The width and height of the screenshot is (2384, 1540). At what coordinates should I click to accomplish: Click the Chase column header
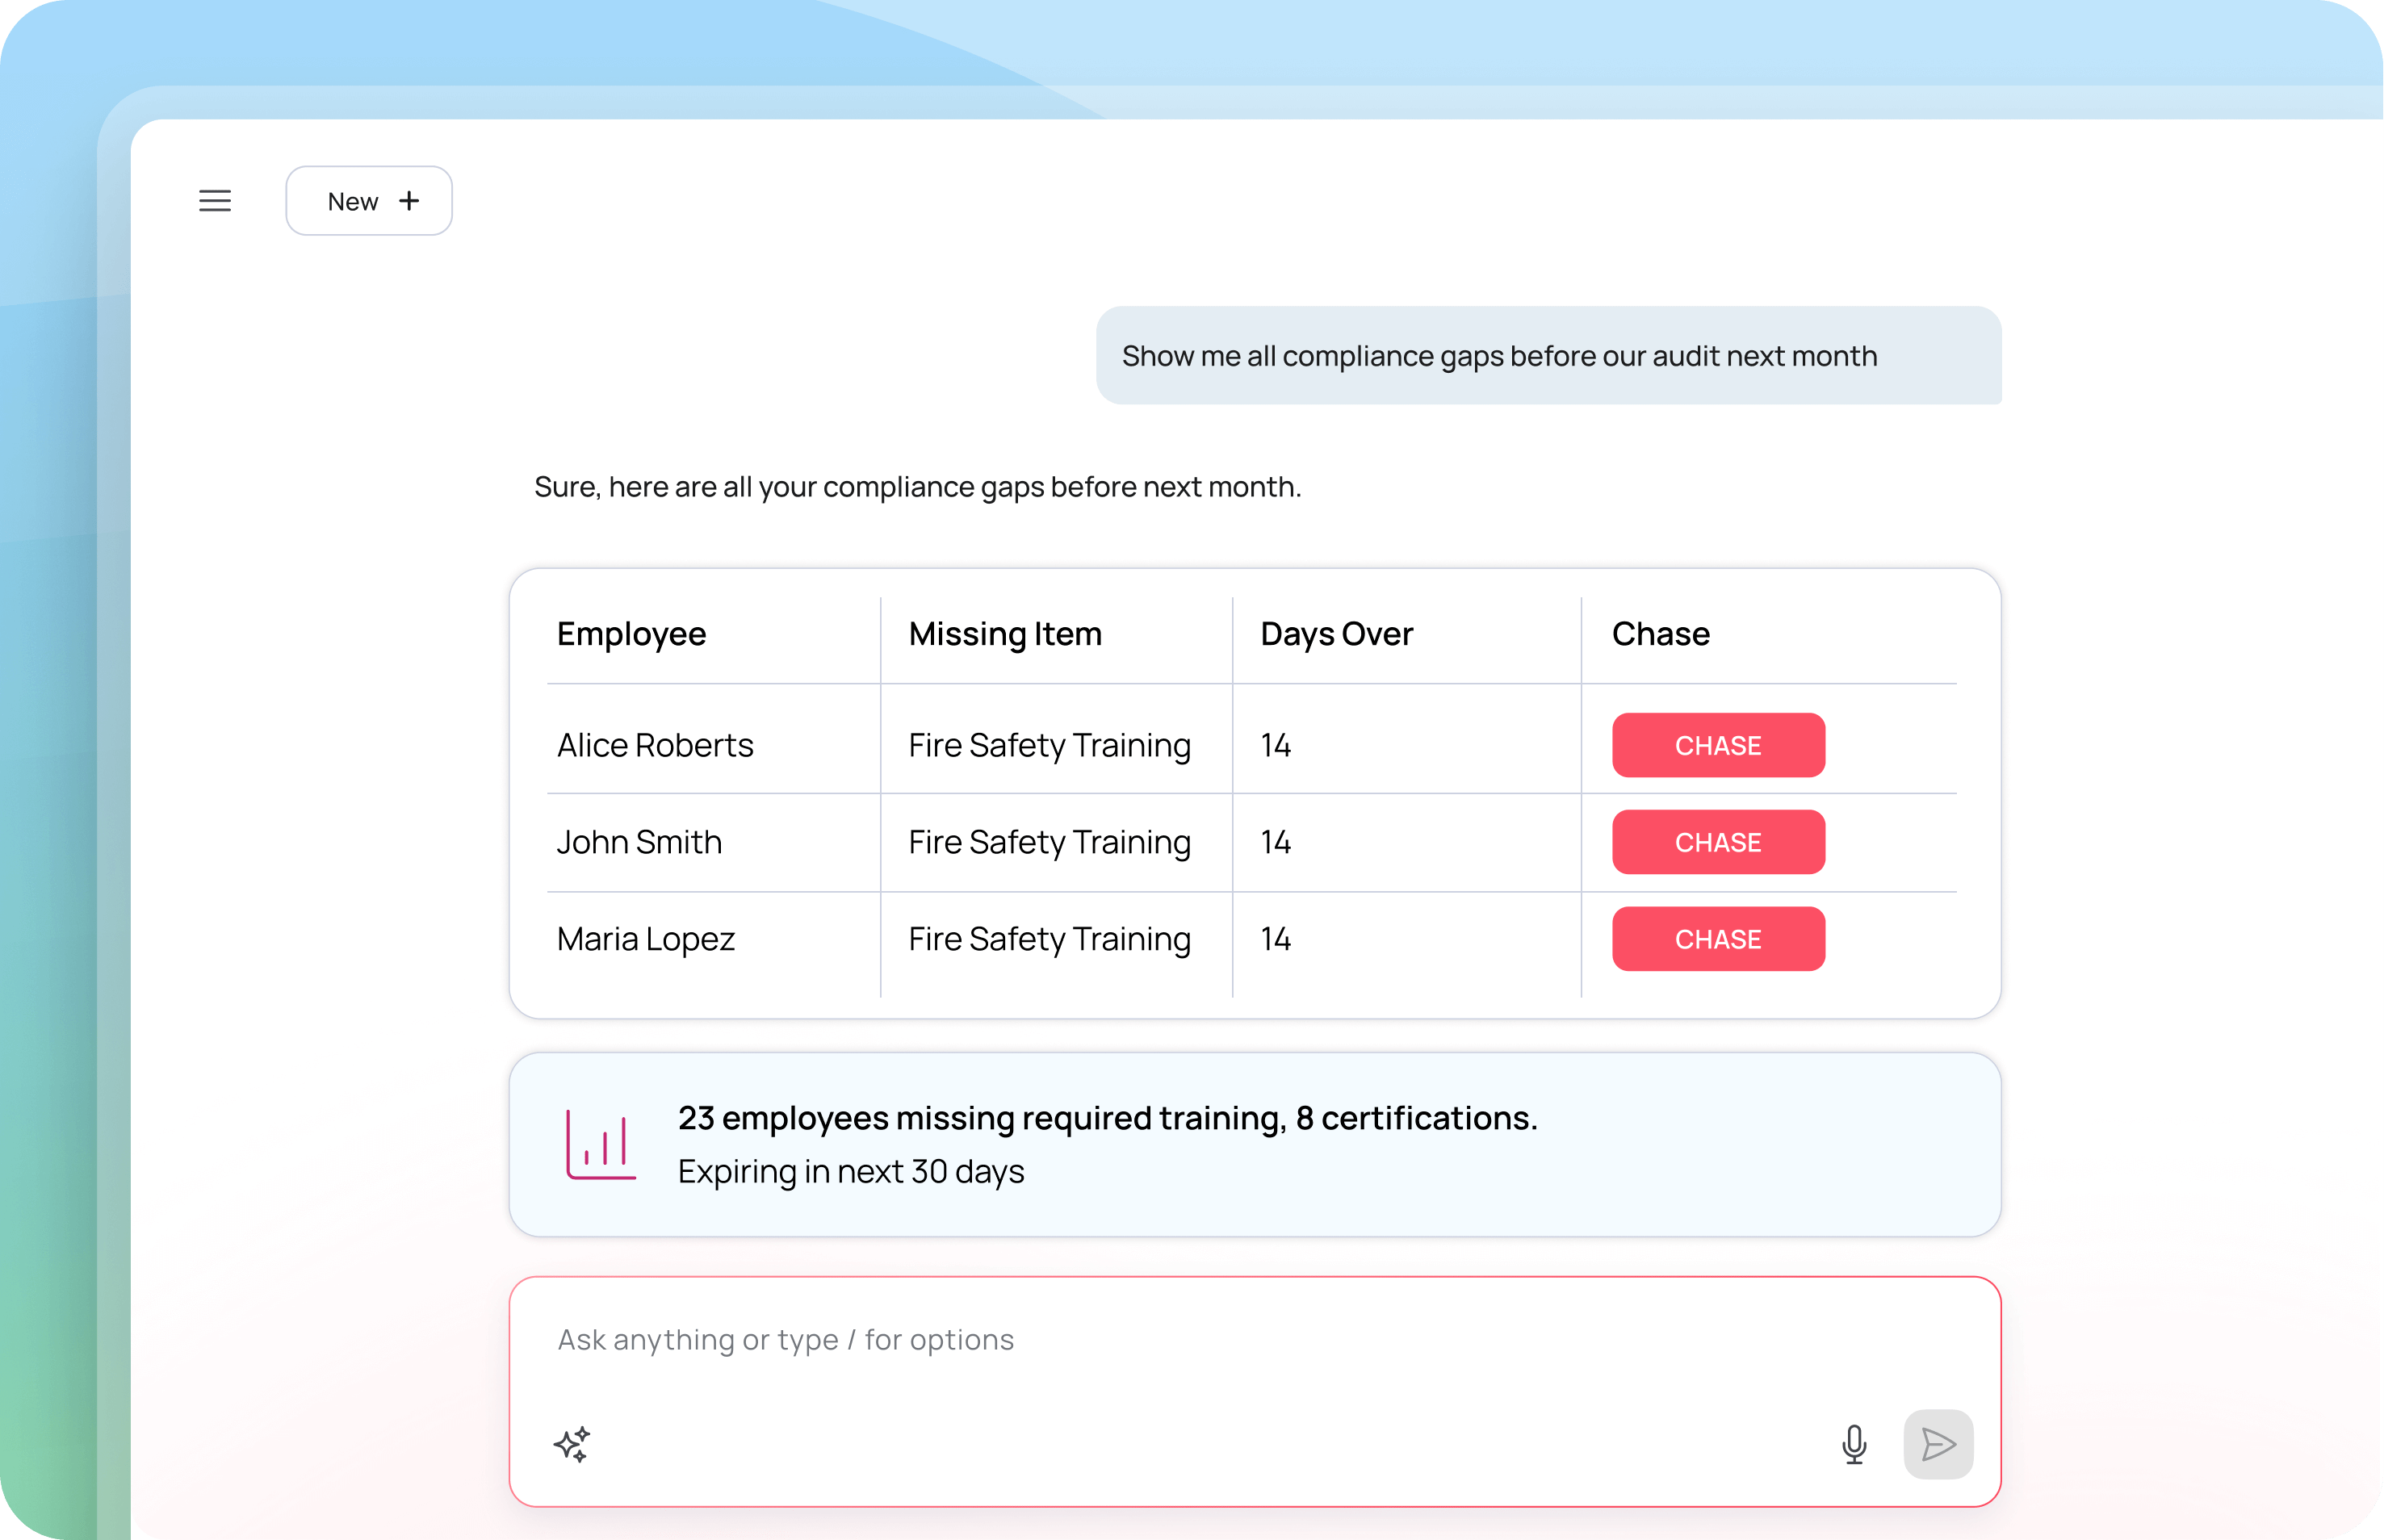click(x=1660, y=634)
